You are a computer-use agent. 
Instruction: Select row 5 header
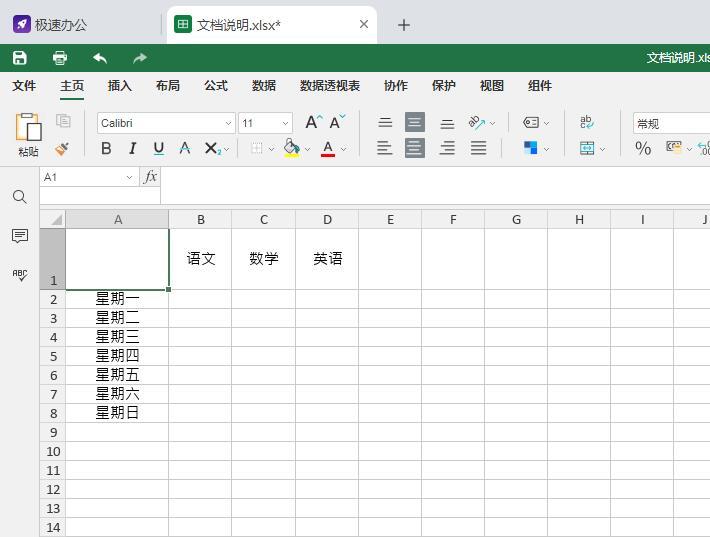click(53, 356)
